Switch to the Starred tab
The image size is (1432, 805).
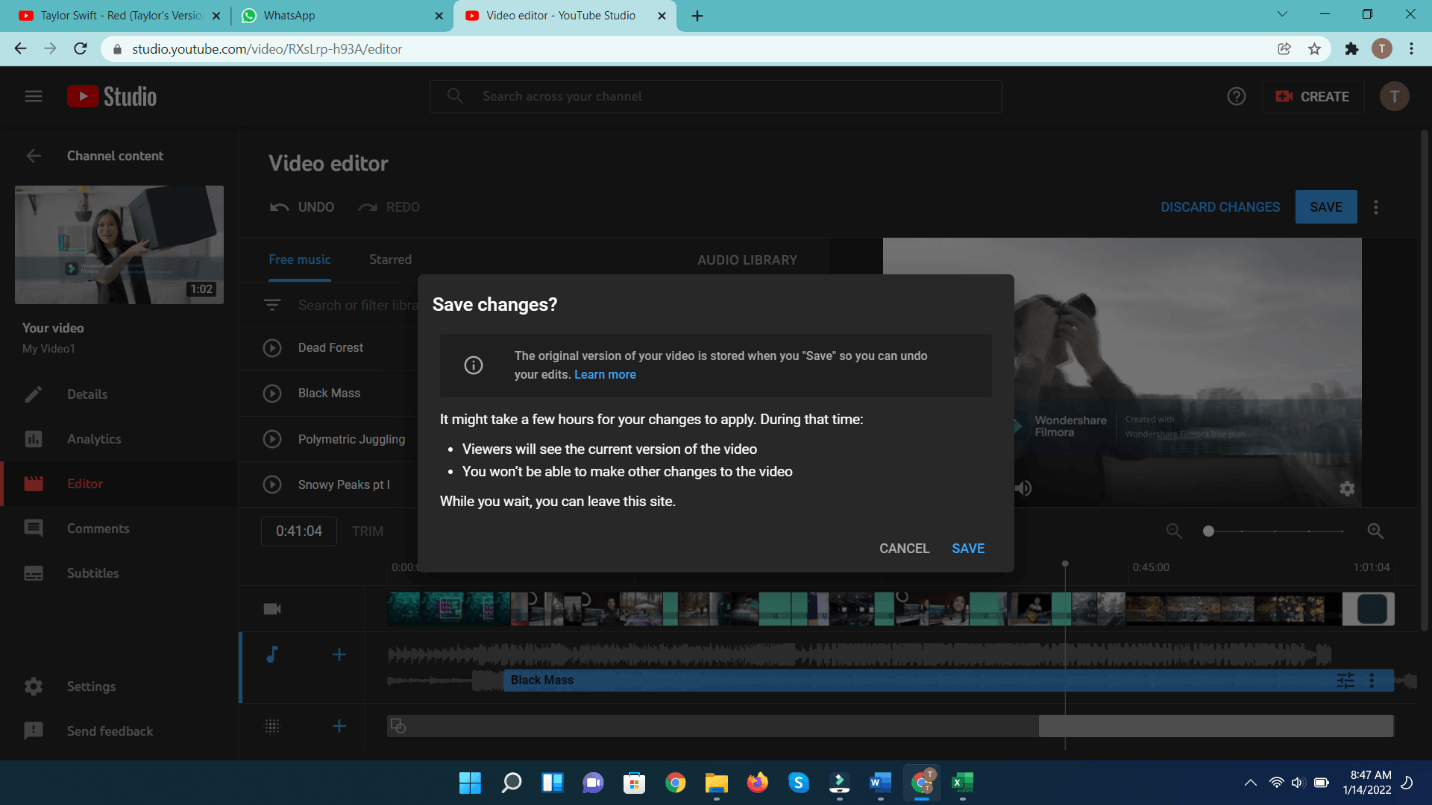pyautogui.click(x=390, y=259)
